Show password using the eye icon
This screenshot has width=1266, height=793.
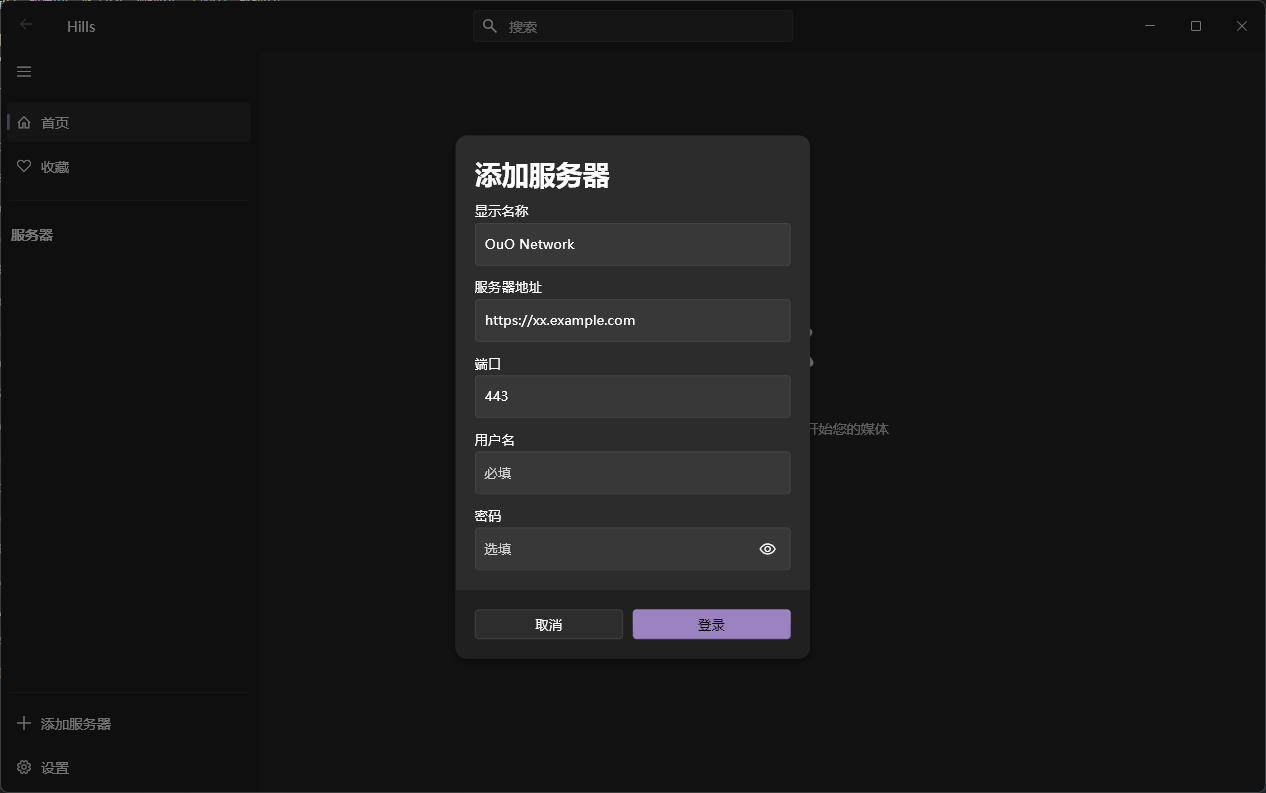pos(767,549)
